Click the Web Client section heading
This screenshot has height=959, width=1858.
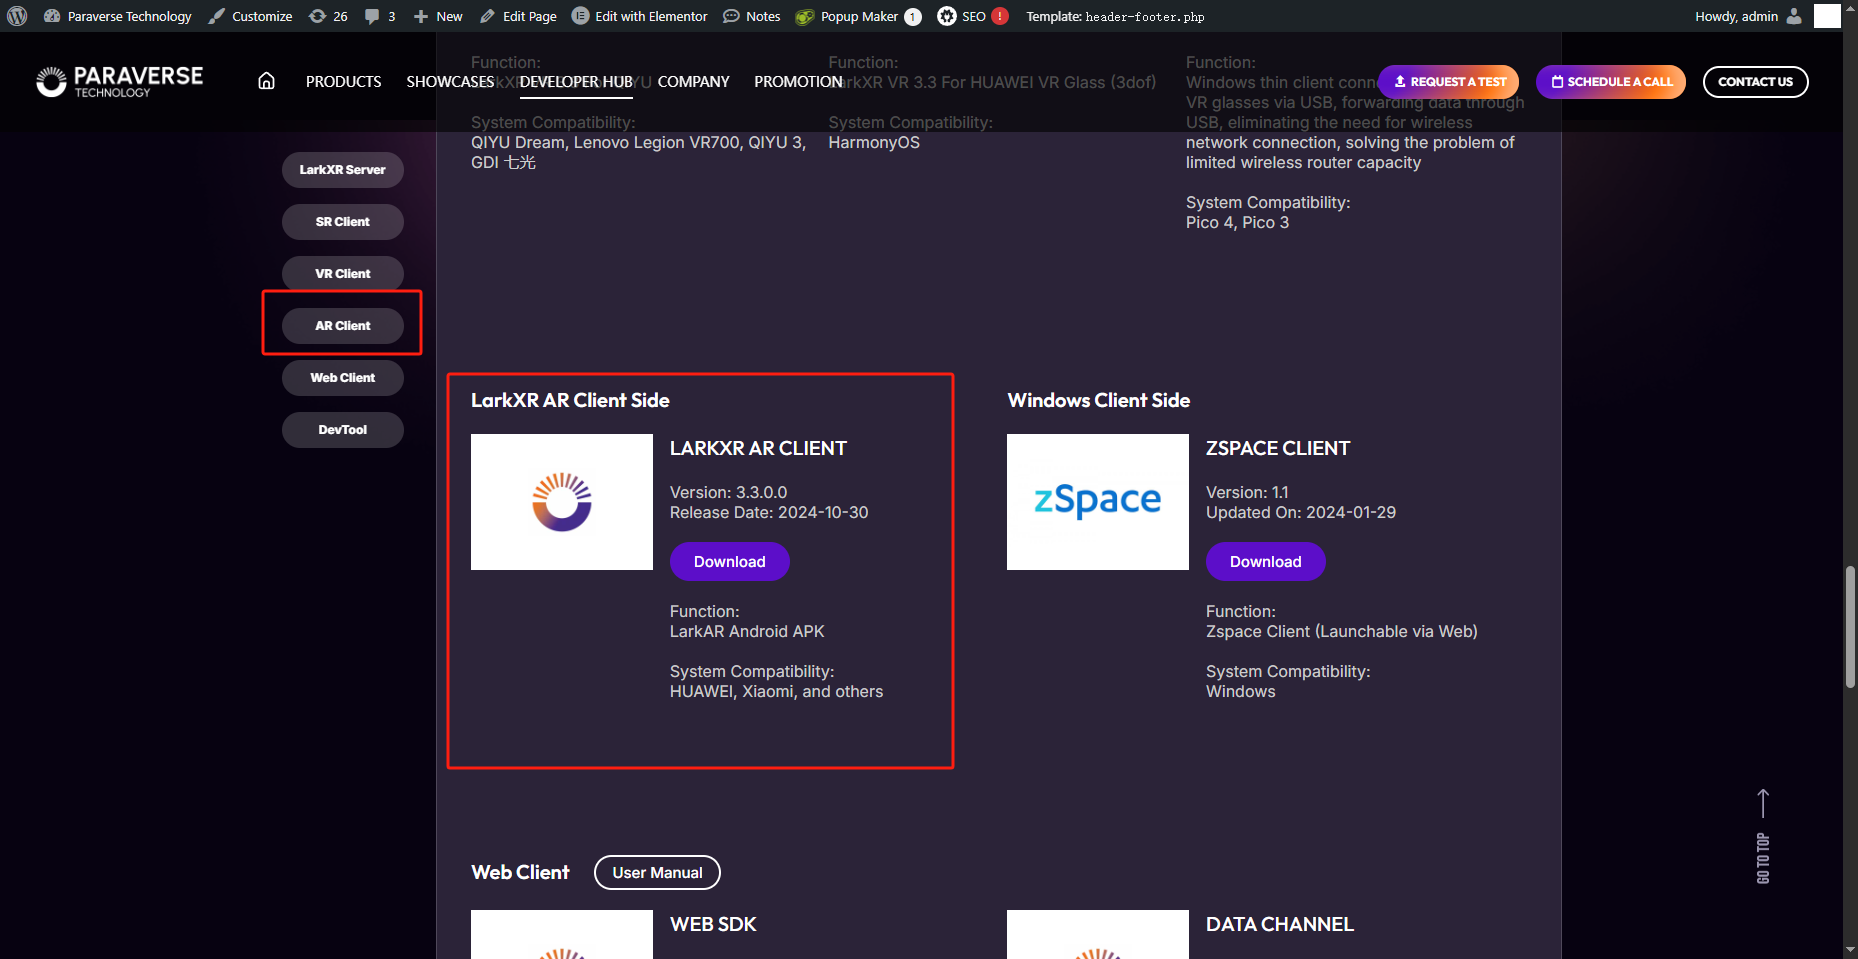[x=520, y=873]
